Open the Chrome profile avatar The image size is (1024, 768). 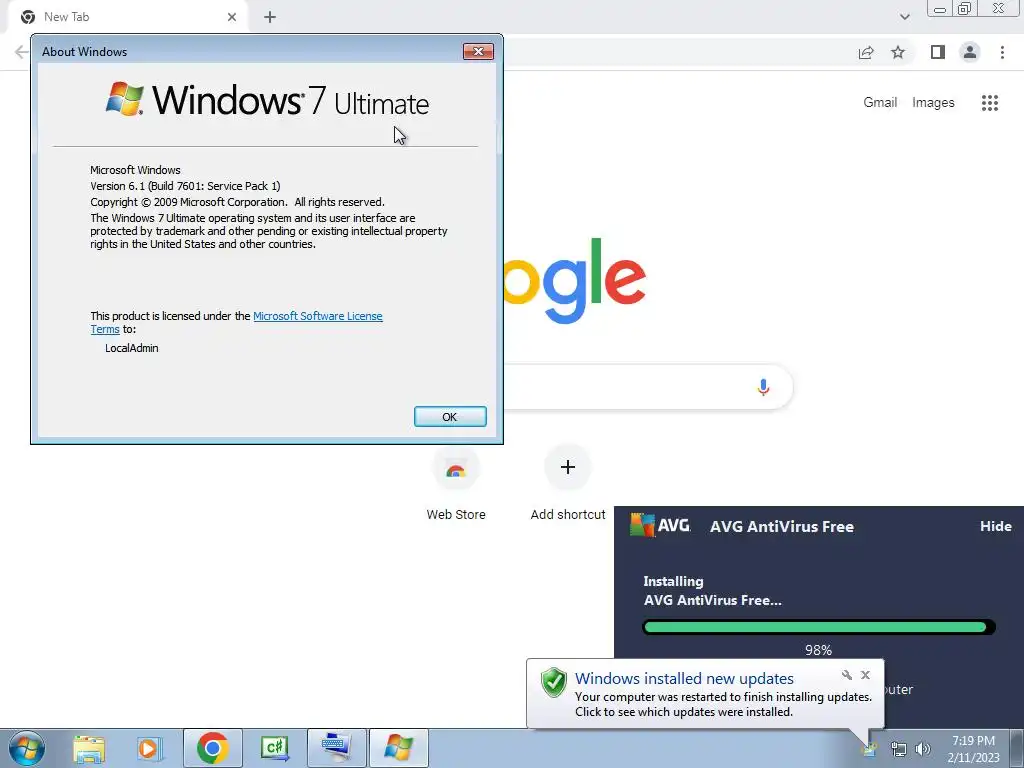pos(970,52)
